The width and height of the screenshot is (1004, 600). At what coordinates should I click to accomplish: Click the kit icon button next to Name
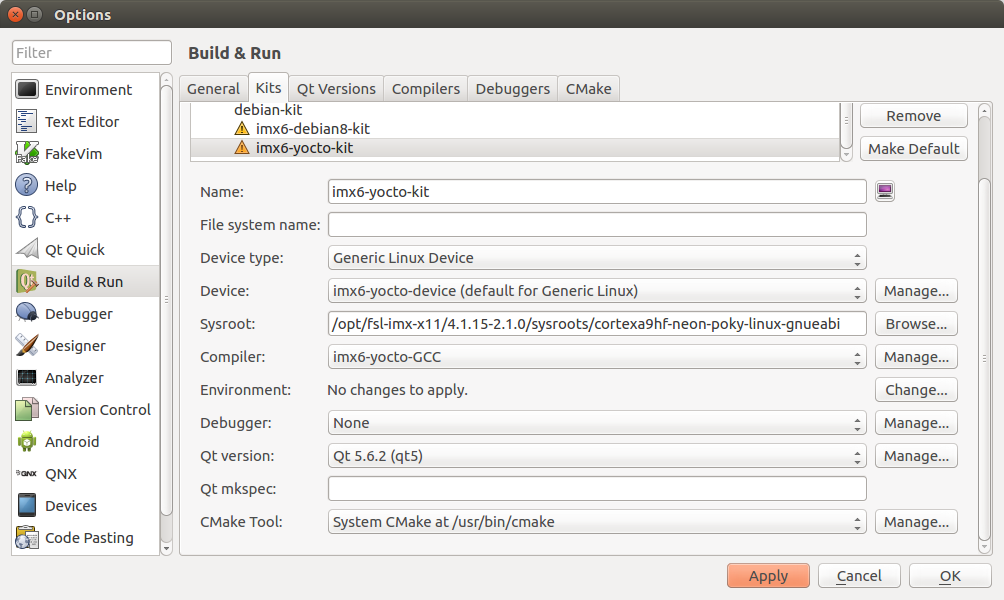[884, 191]
